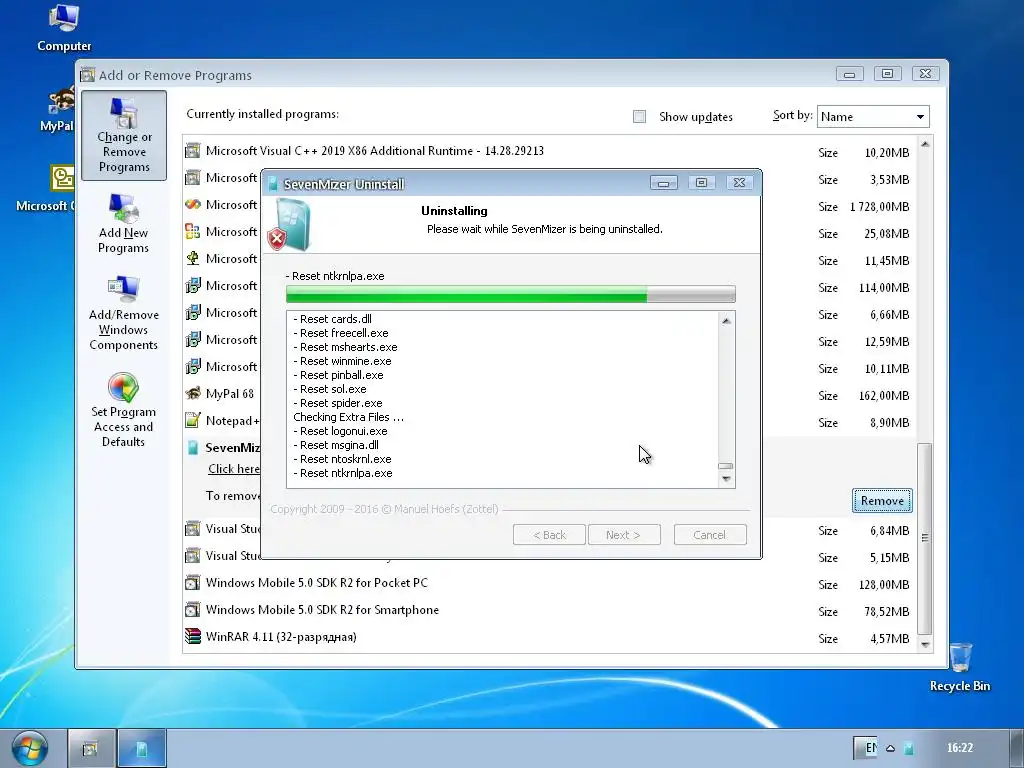Image resolution: width=1024 pixels, height=768 pixels.
Task: Minimize the SevenMizer Uninstall dialog
Action: (664, 183)
